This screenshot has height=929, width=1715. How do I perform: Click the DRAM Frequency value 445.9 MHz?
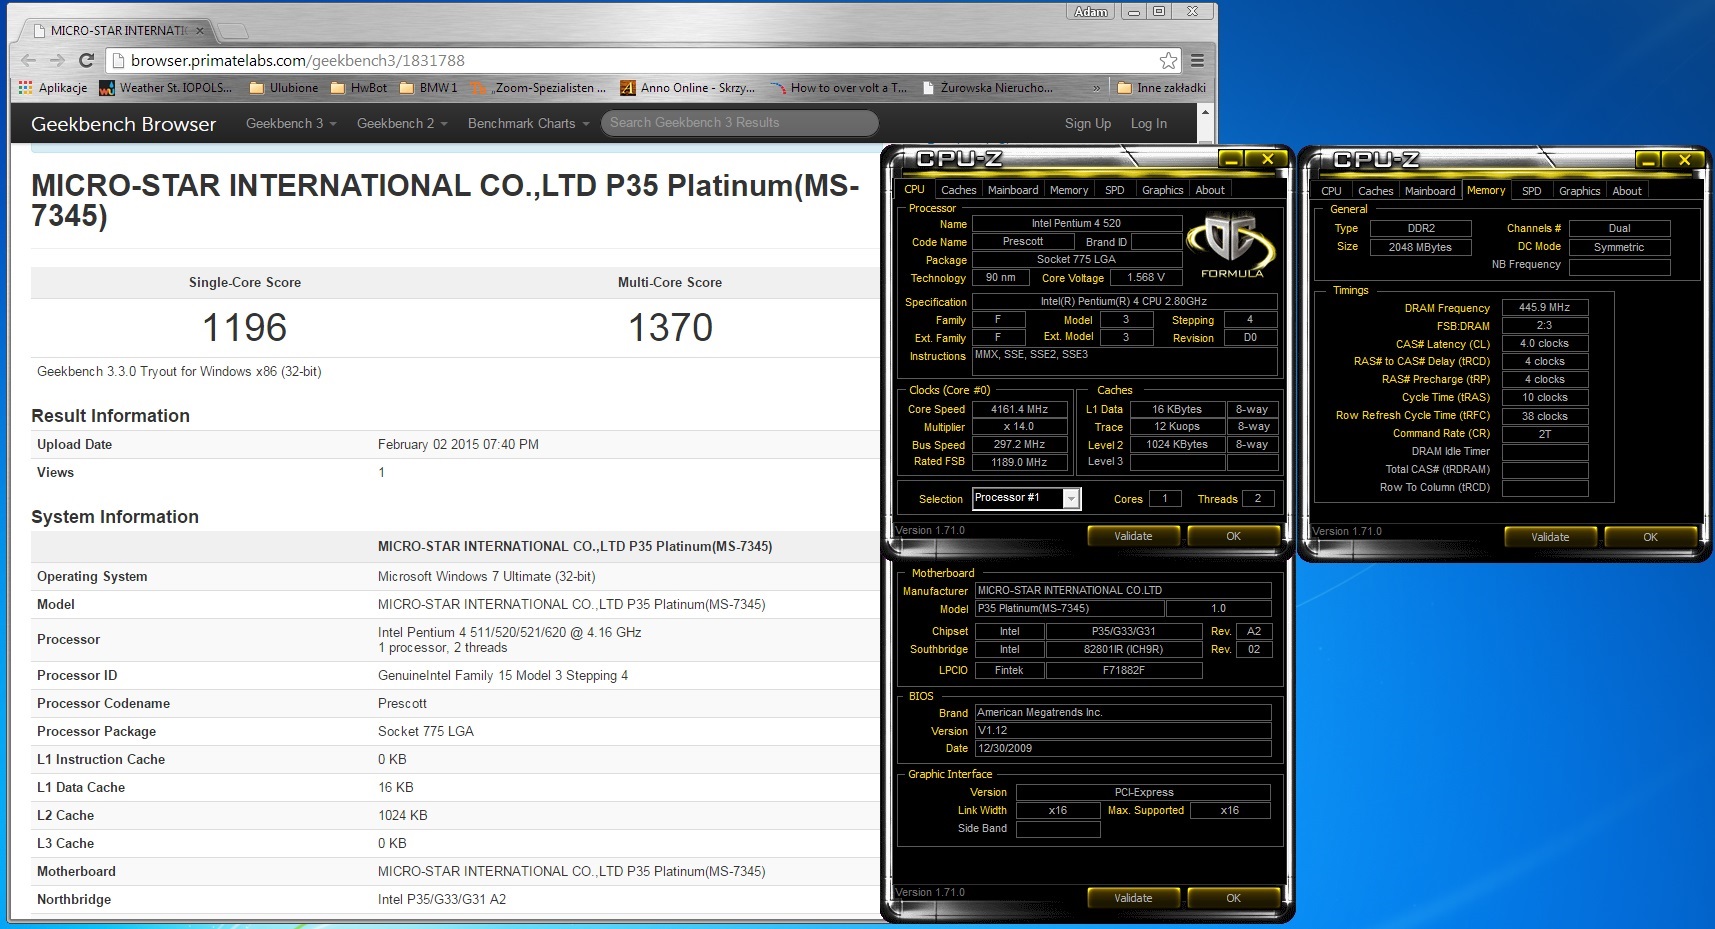(x=1544, y=308)
